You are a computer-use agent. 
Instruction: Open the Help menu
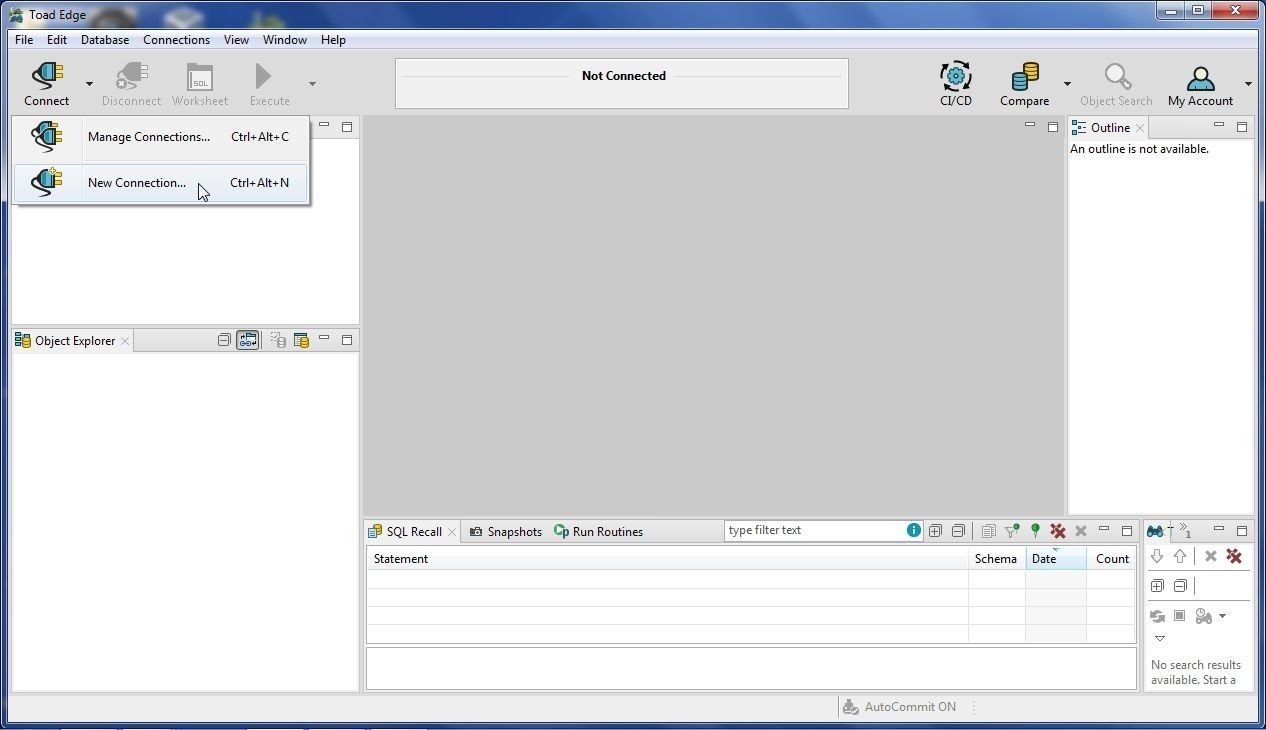pos(333,40)
